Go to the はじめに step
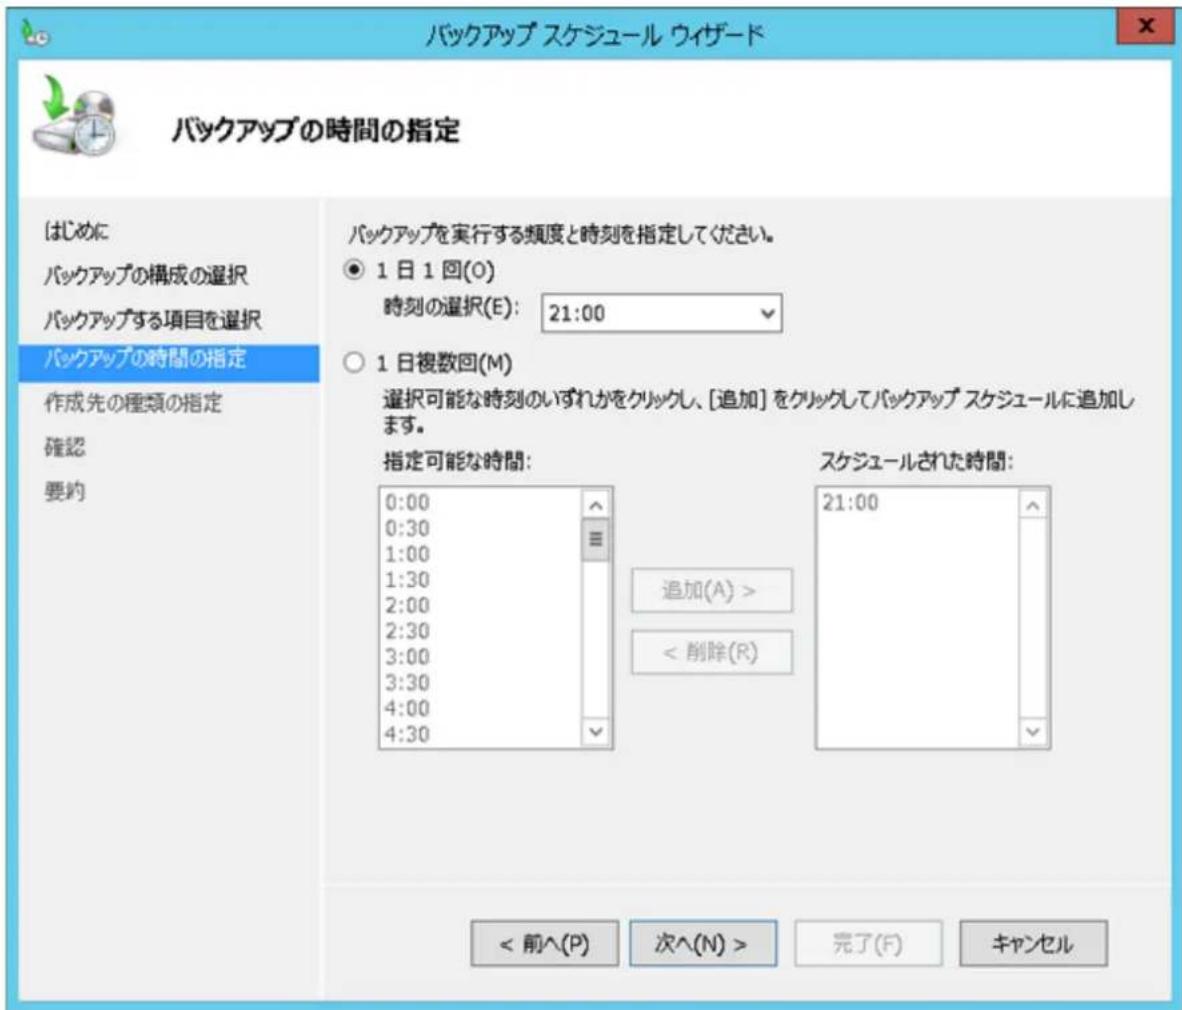 pyautogui.click(x=76, y=231)
